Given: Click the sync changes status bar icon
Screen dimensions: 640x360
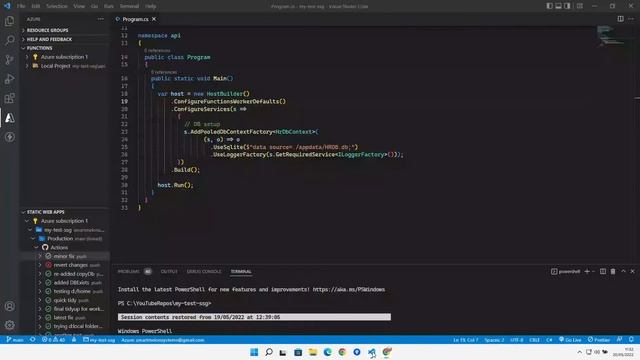Looking at the screenshot, I should (32, 340).
